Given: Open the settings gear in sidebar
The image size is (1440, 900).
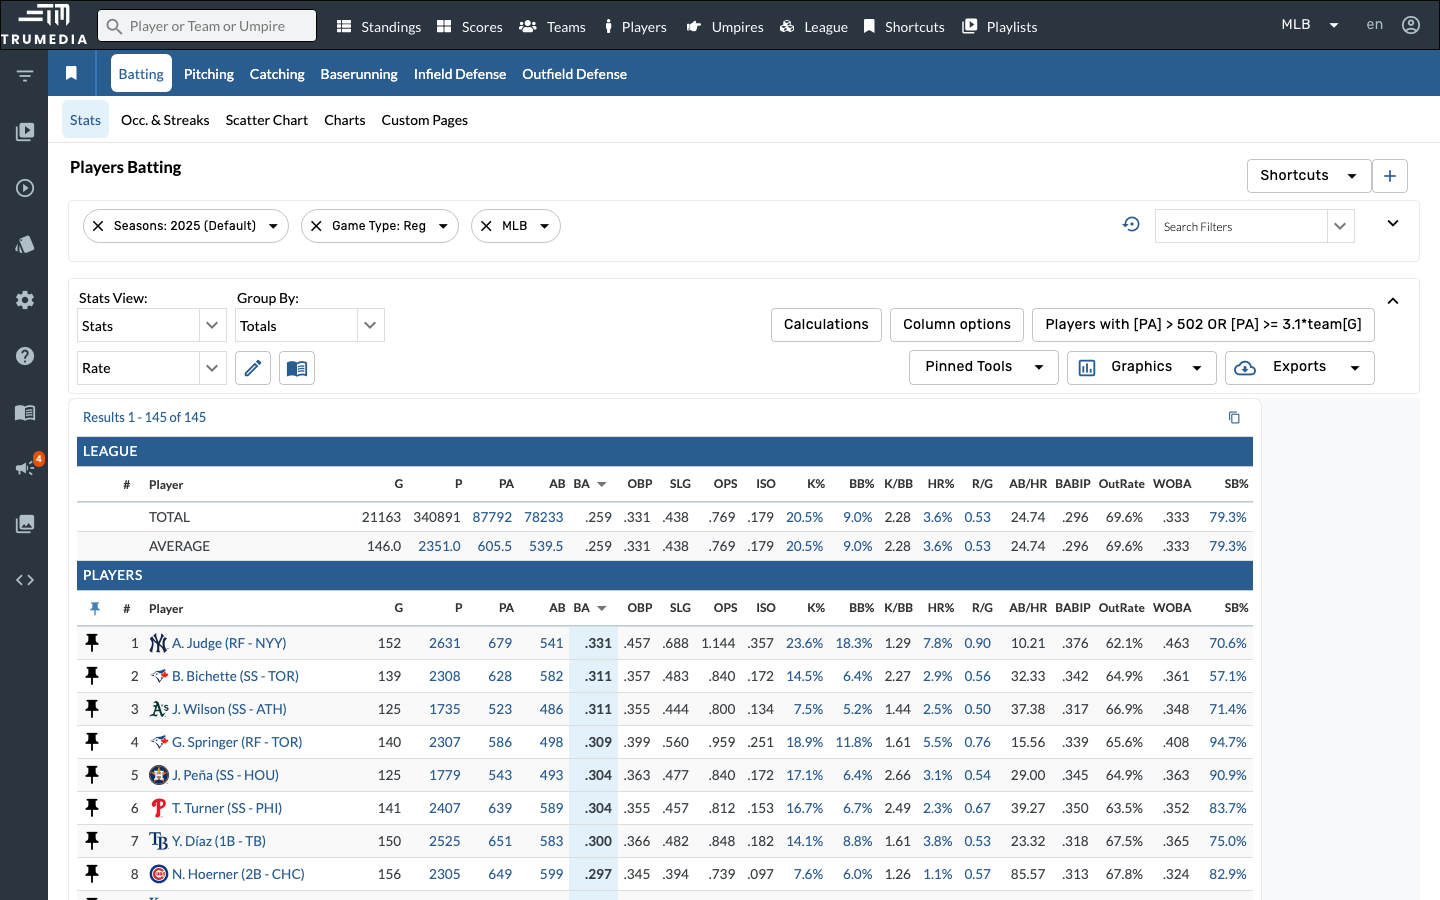Looking at the screenshot, I should tap(25, 300).
